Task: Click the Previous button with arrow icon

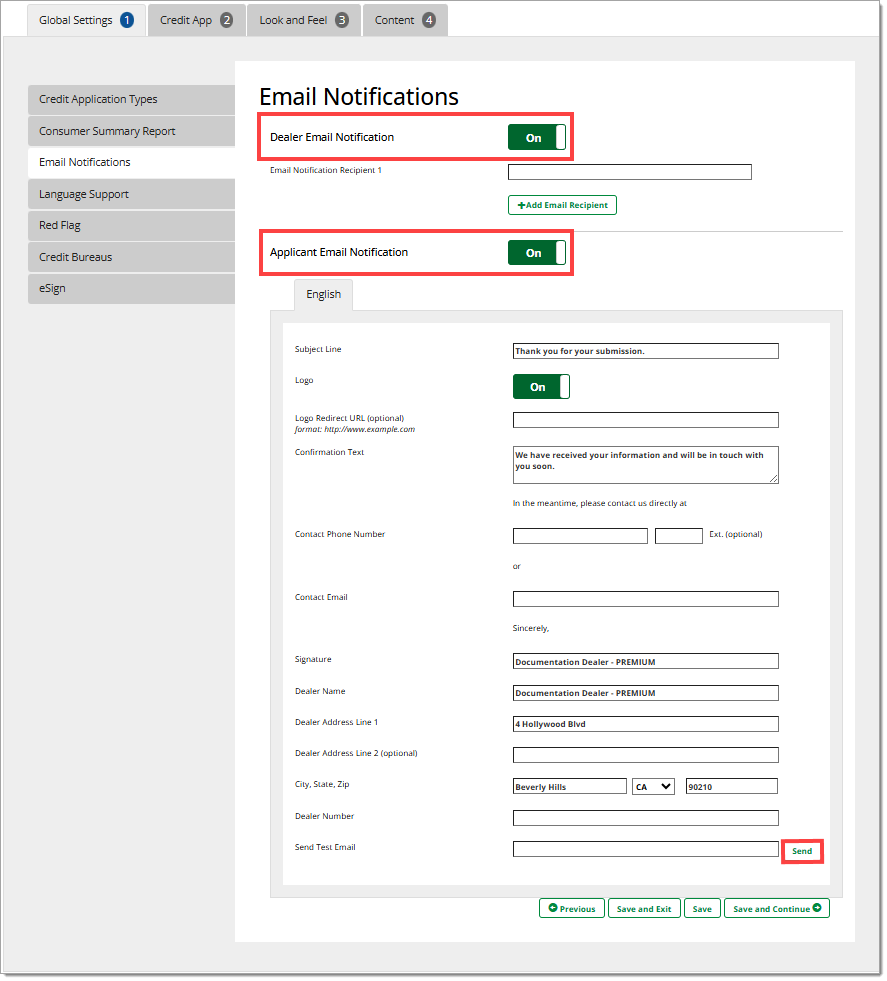Action: [571, 908]
